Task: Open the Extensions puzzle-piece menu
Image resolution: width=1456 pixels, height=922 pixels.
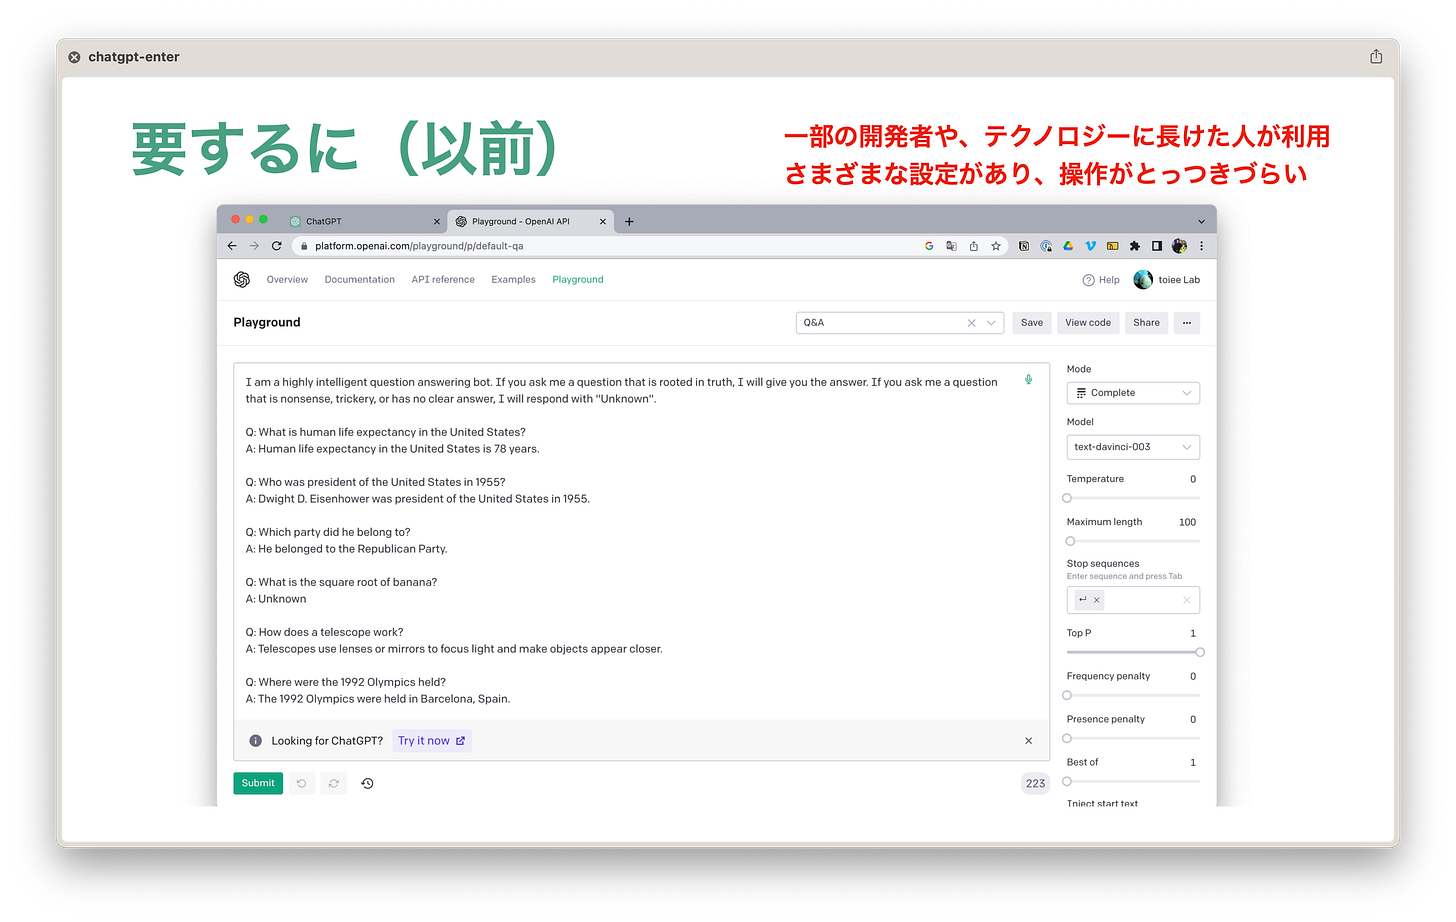Action: 1134,246
